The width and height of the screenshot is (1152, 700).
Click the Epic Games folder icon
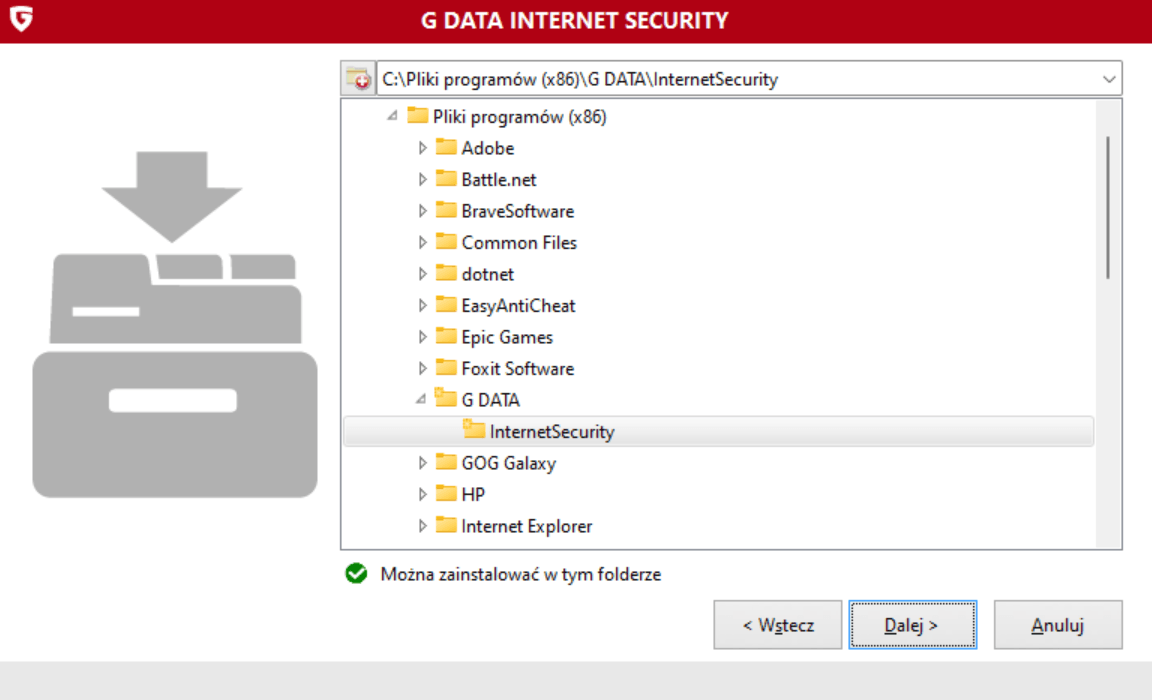tap(446, 337)
